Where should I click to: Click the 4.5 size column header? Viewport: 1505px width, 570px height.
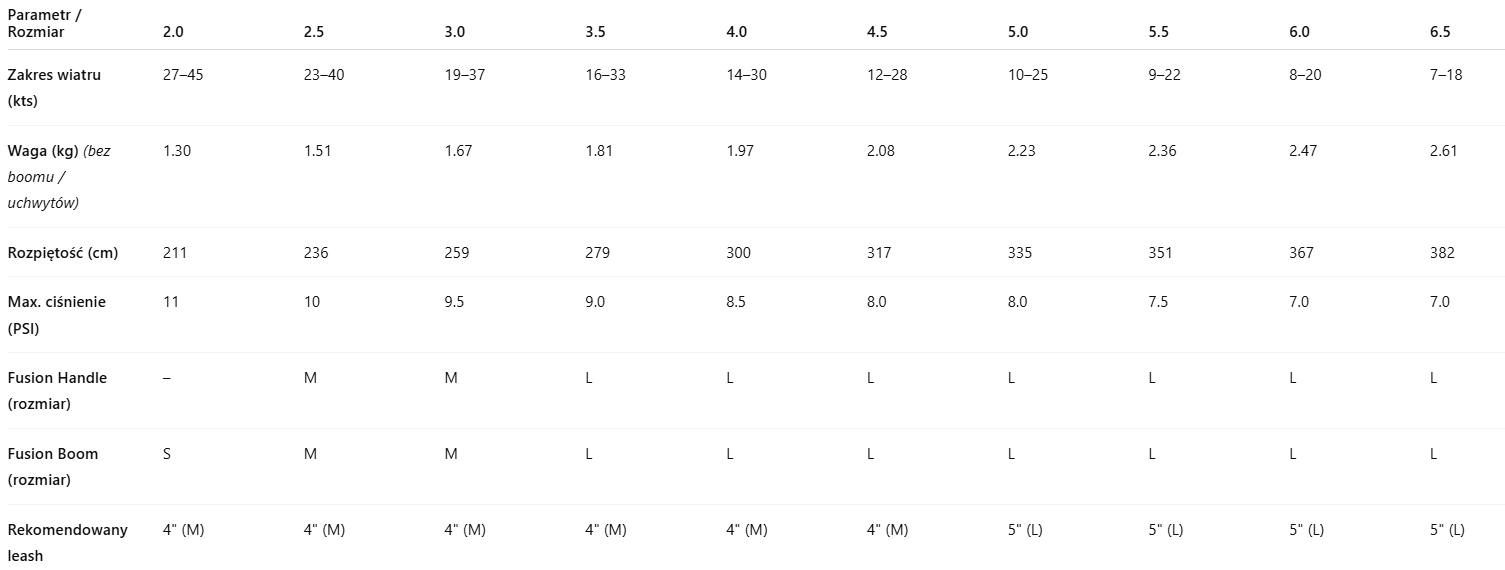coord(877,32)
